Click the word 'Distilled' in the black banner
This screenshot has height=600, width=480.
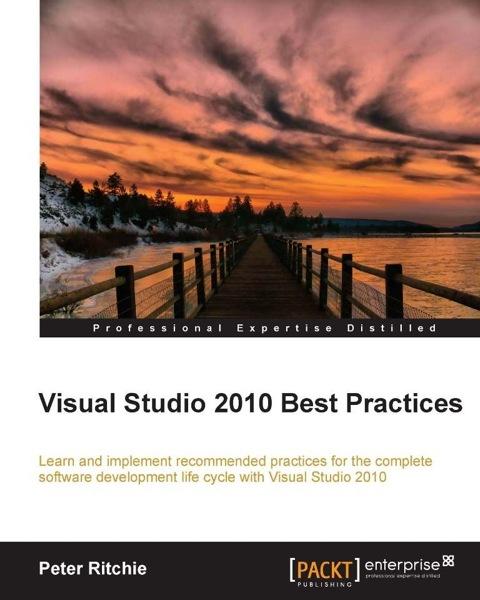point(392,328)
